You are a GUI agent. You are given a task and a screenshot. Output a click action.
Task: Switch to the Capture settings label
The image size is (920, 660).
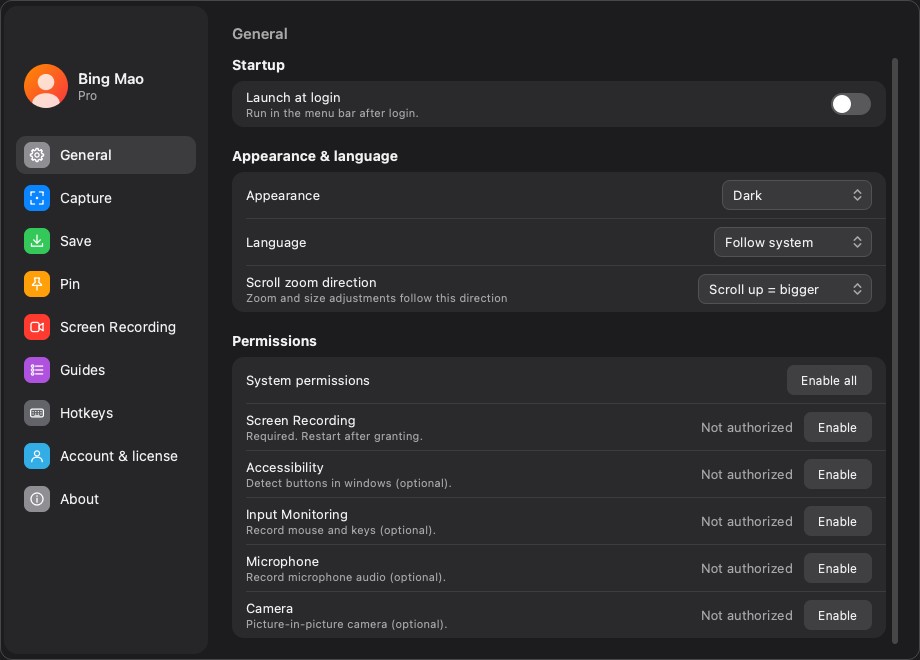(x=86, y=198)
